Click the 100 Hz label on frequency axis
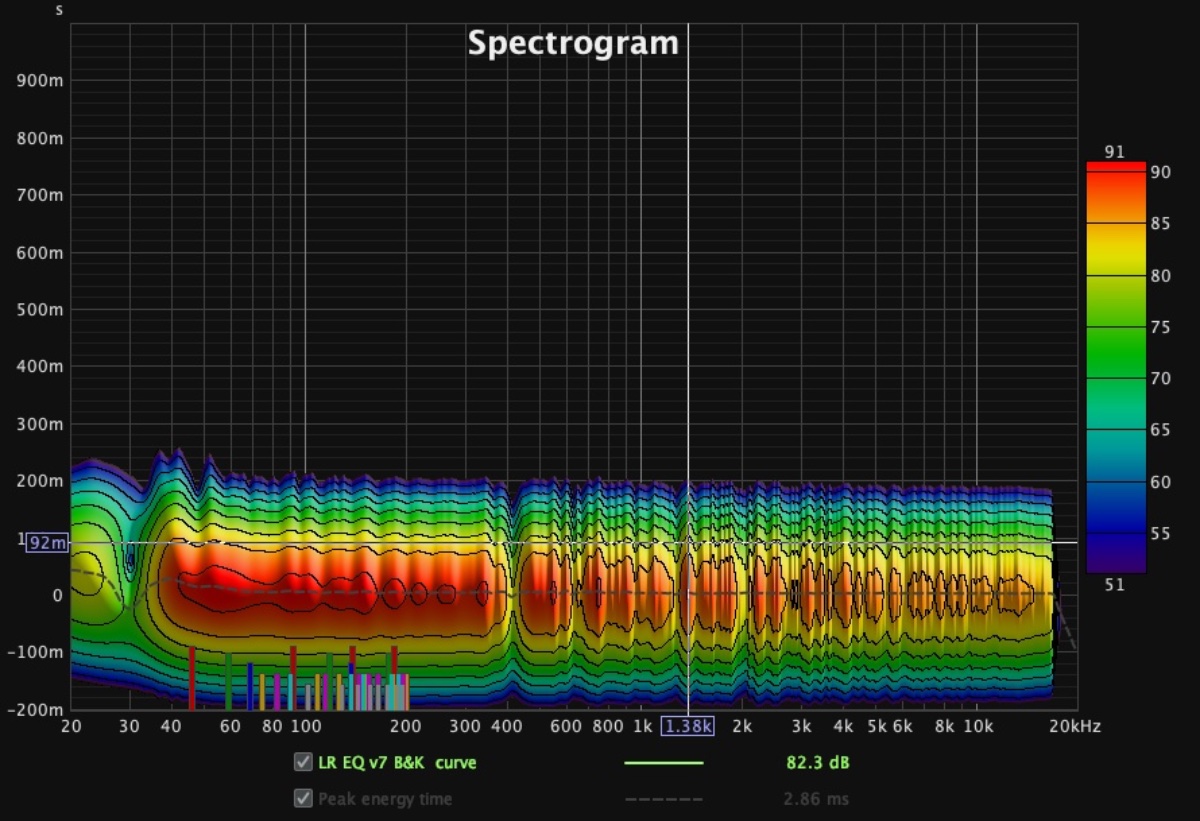The width and height of the screenshot is (1200, 821). click(305, 727)
